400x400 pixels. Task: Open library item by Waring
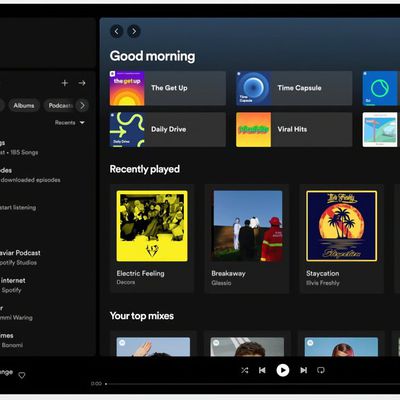[x=48, y=313]
